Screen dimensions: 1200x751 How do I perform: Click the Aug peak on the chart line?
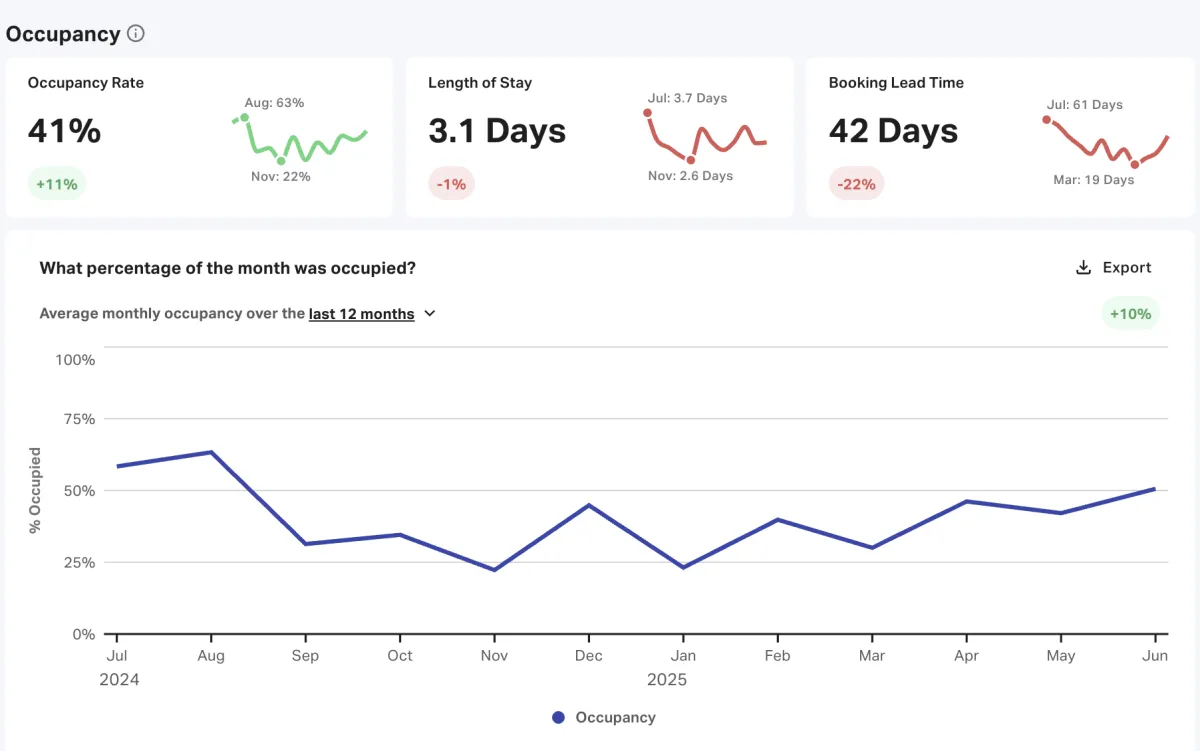coord(211,452)
